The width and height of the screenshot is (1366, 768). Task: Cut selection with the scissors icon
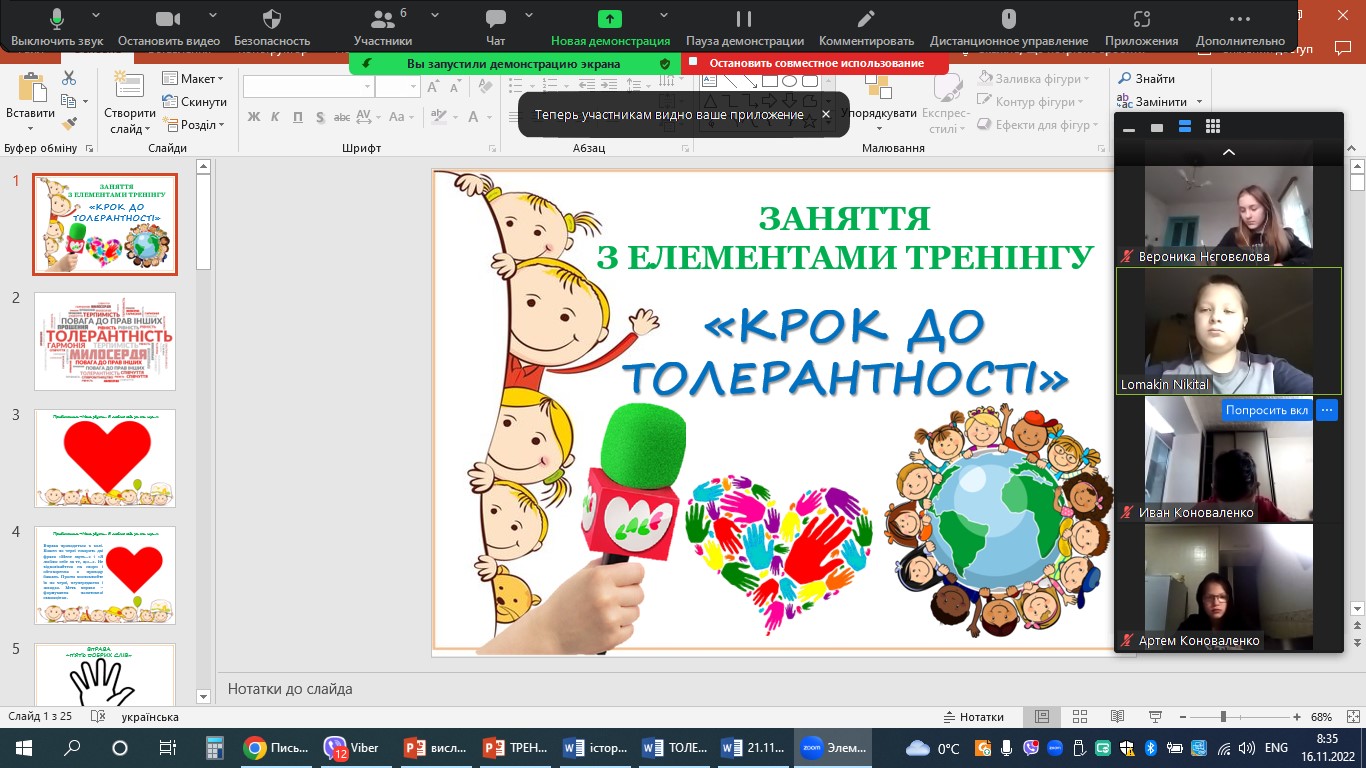click(x=69, y=78)
